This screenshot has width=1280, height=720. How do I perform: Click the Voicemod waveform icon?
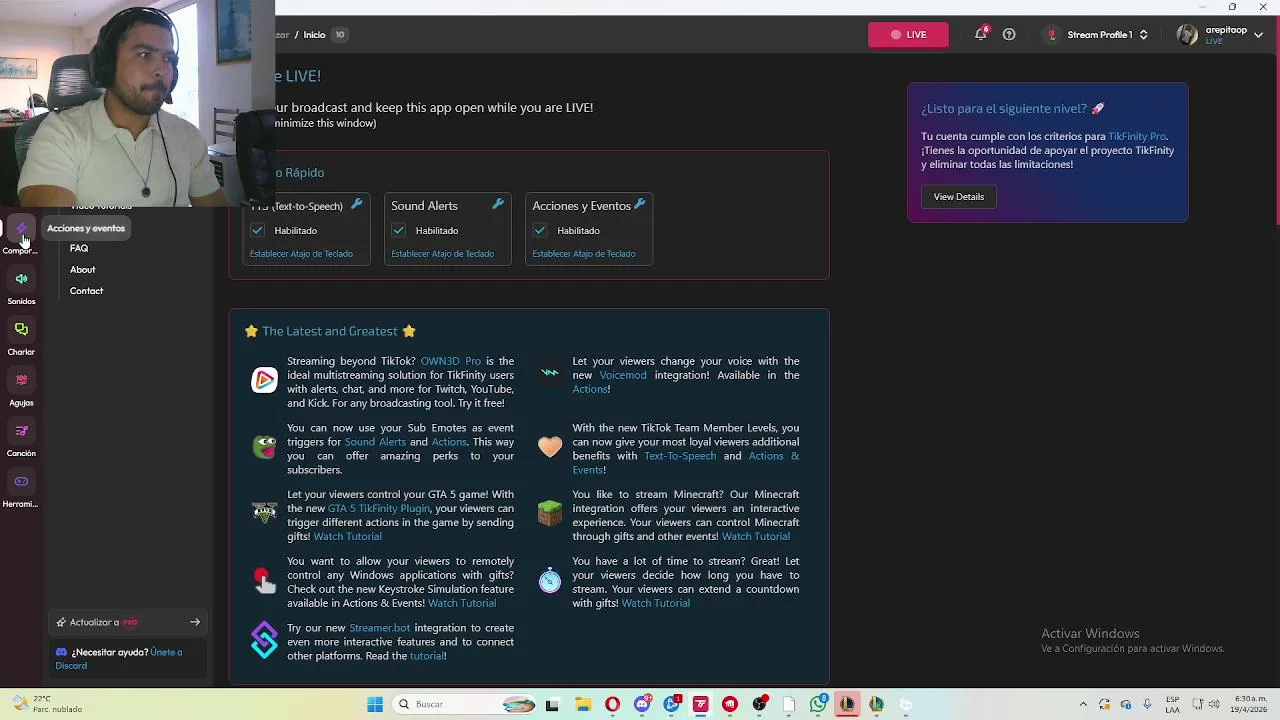point(550,372)
